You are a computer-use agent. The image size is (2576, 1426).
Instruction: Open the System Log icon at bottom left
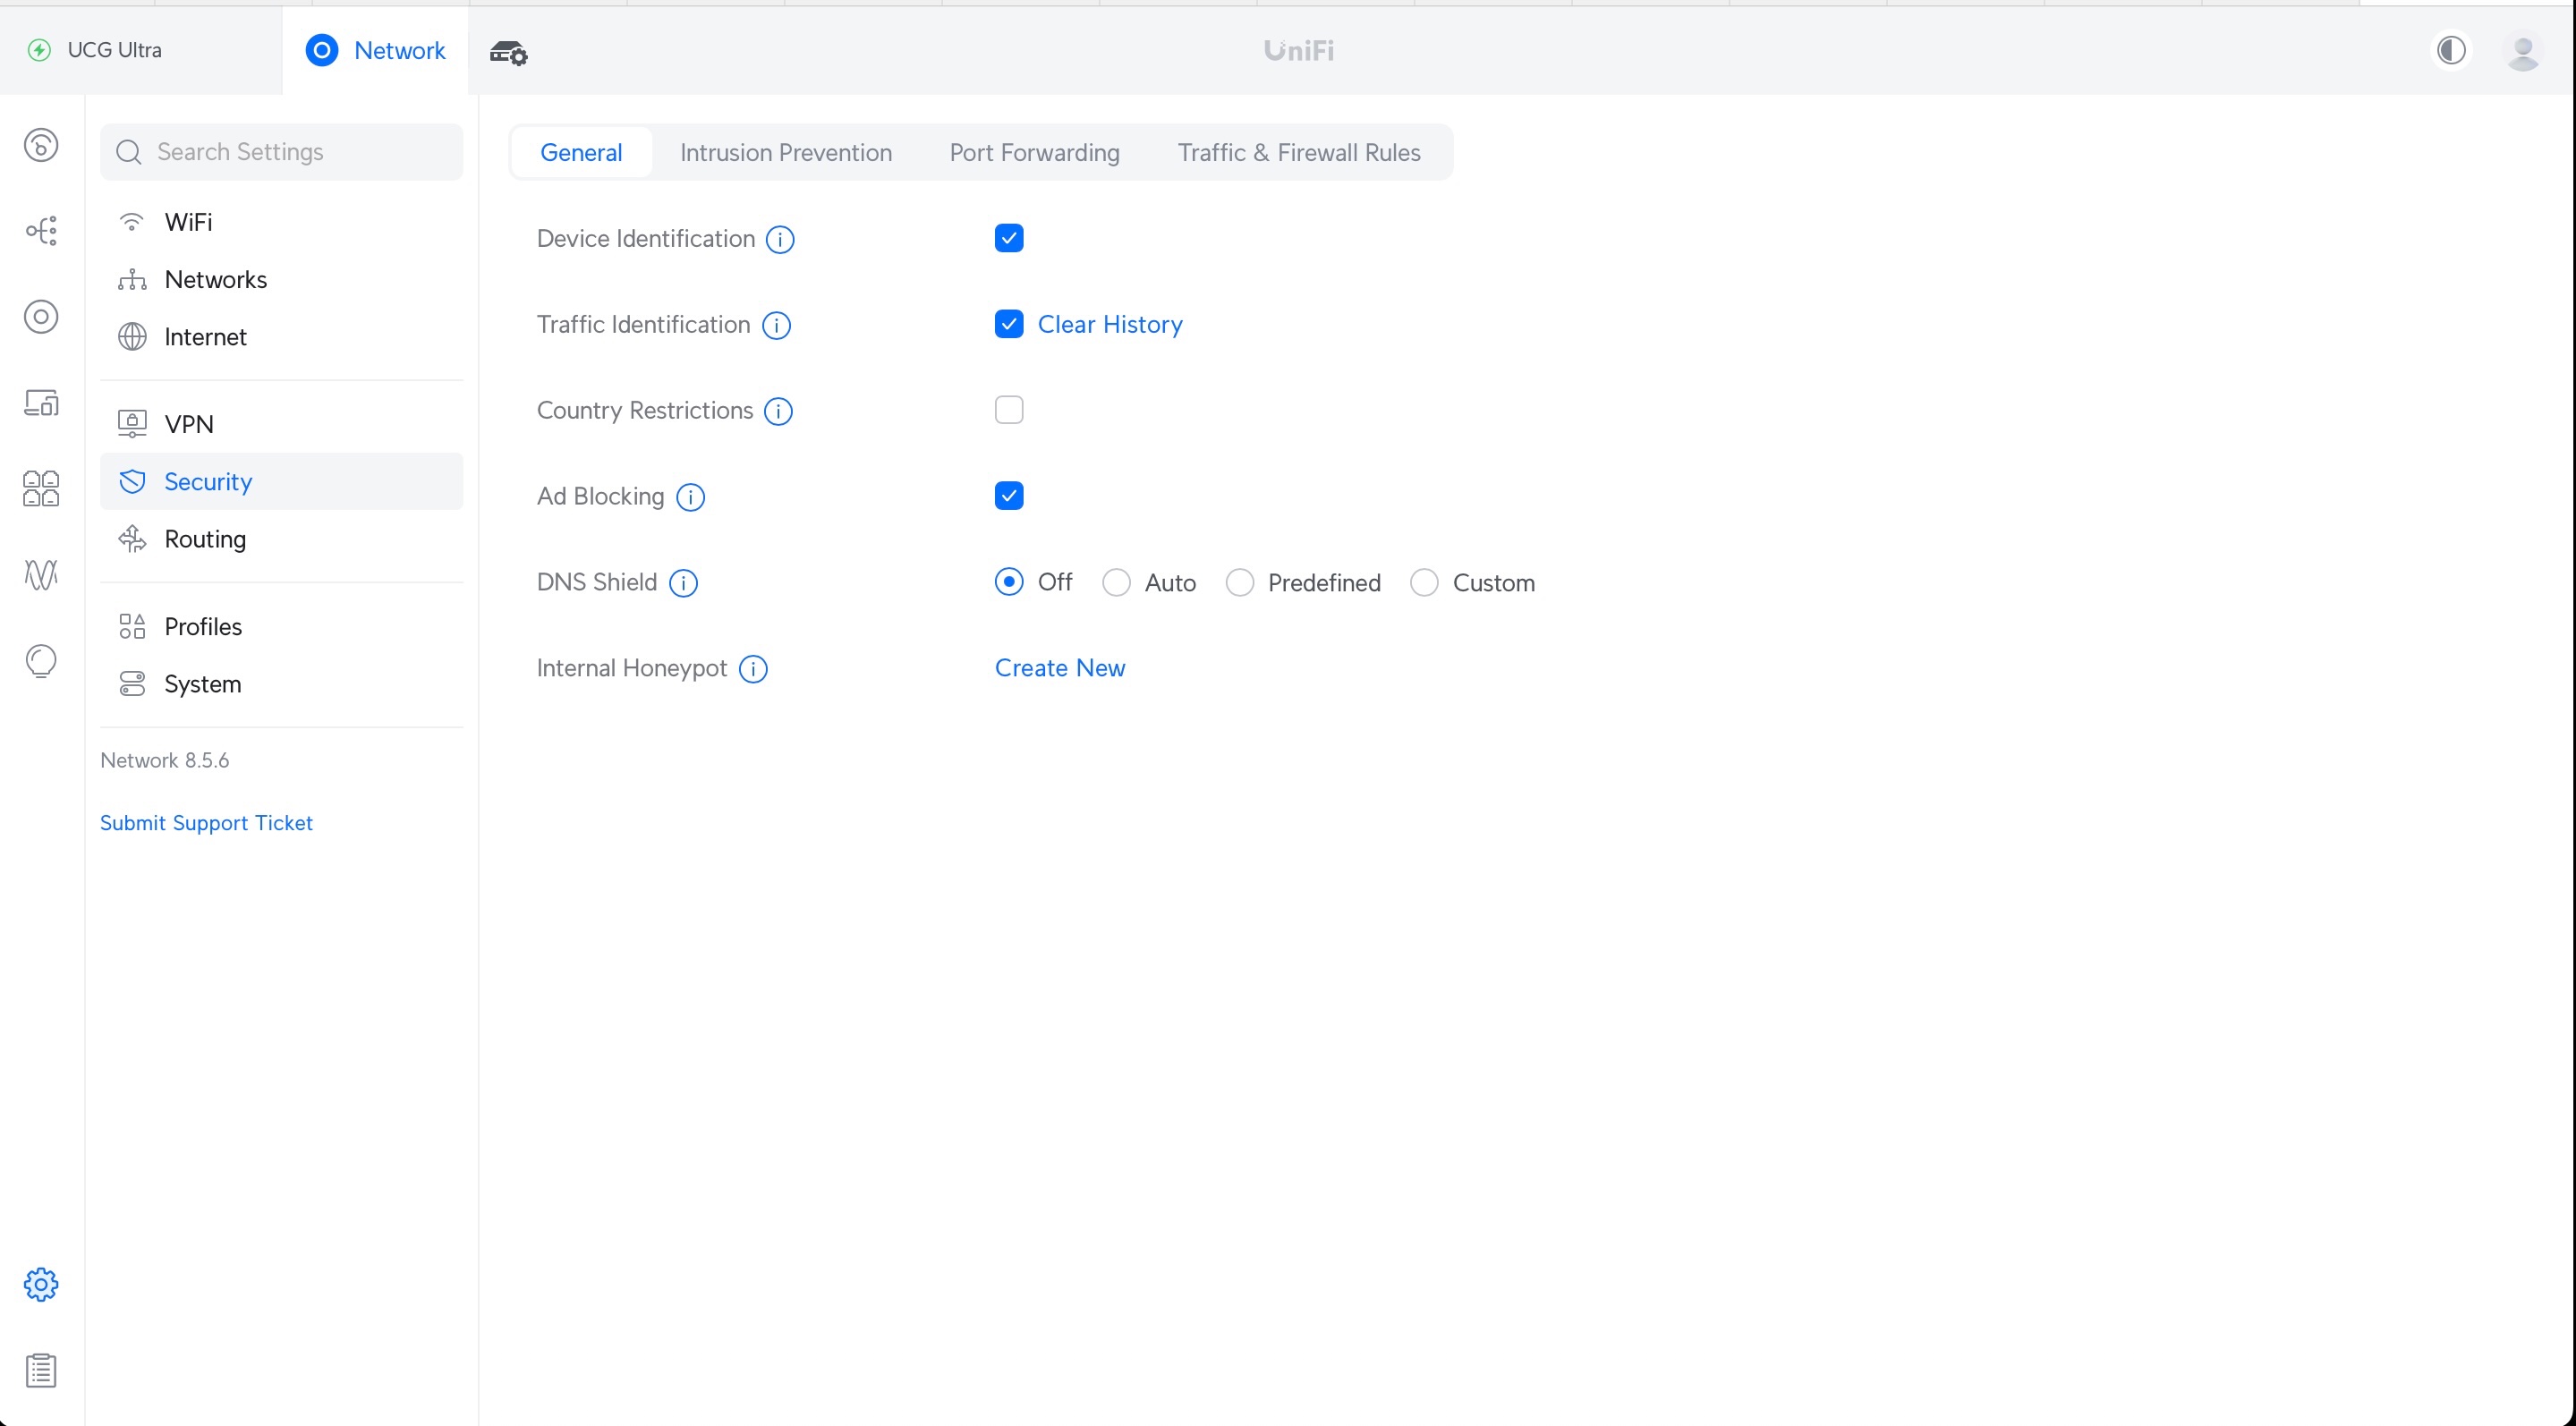click(x=41, y=1370)
